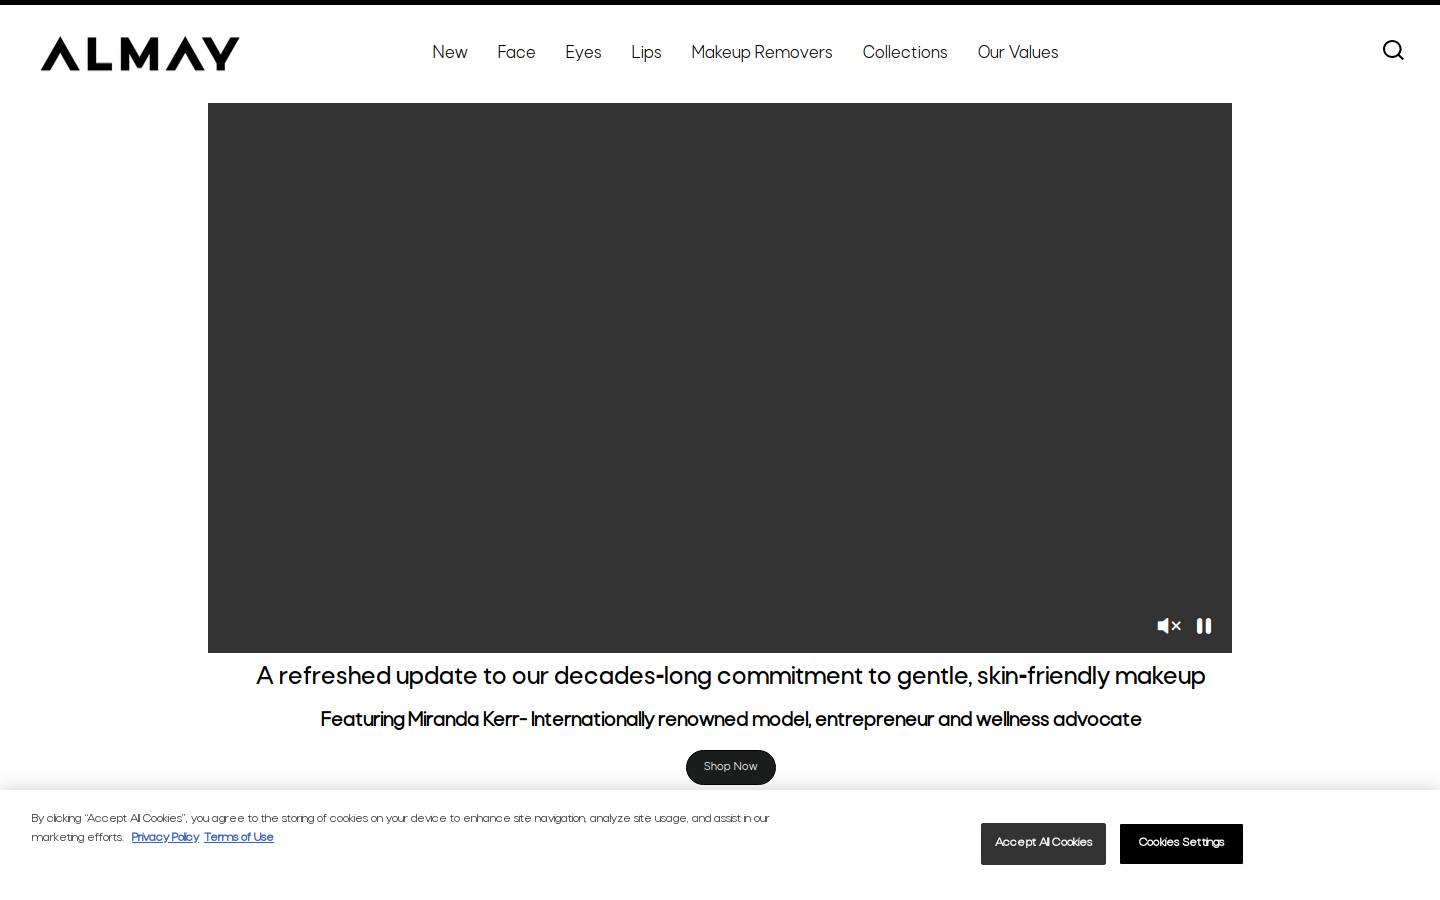Open Cookies Settings
Viewport: 1440px width, 900px height.
click(x=1181, y=844)
